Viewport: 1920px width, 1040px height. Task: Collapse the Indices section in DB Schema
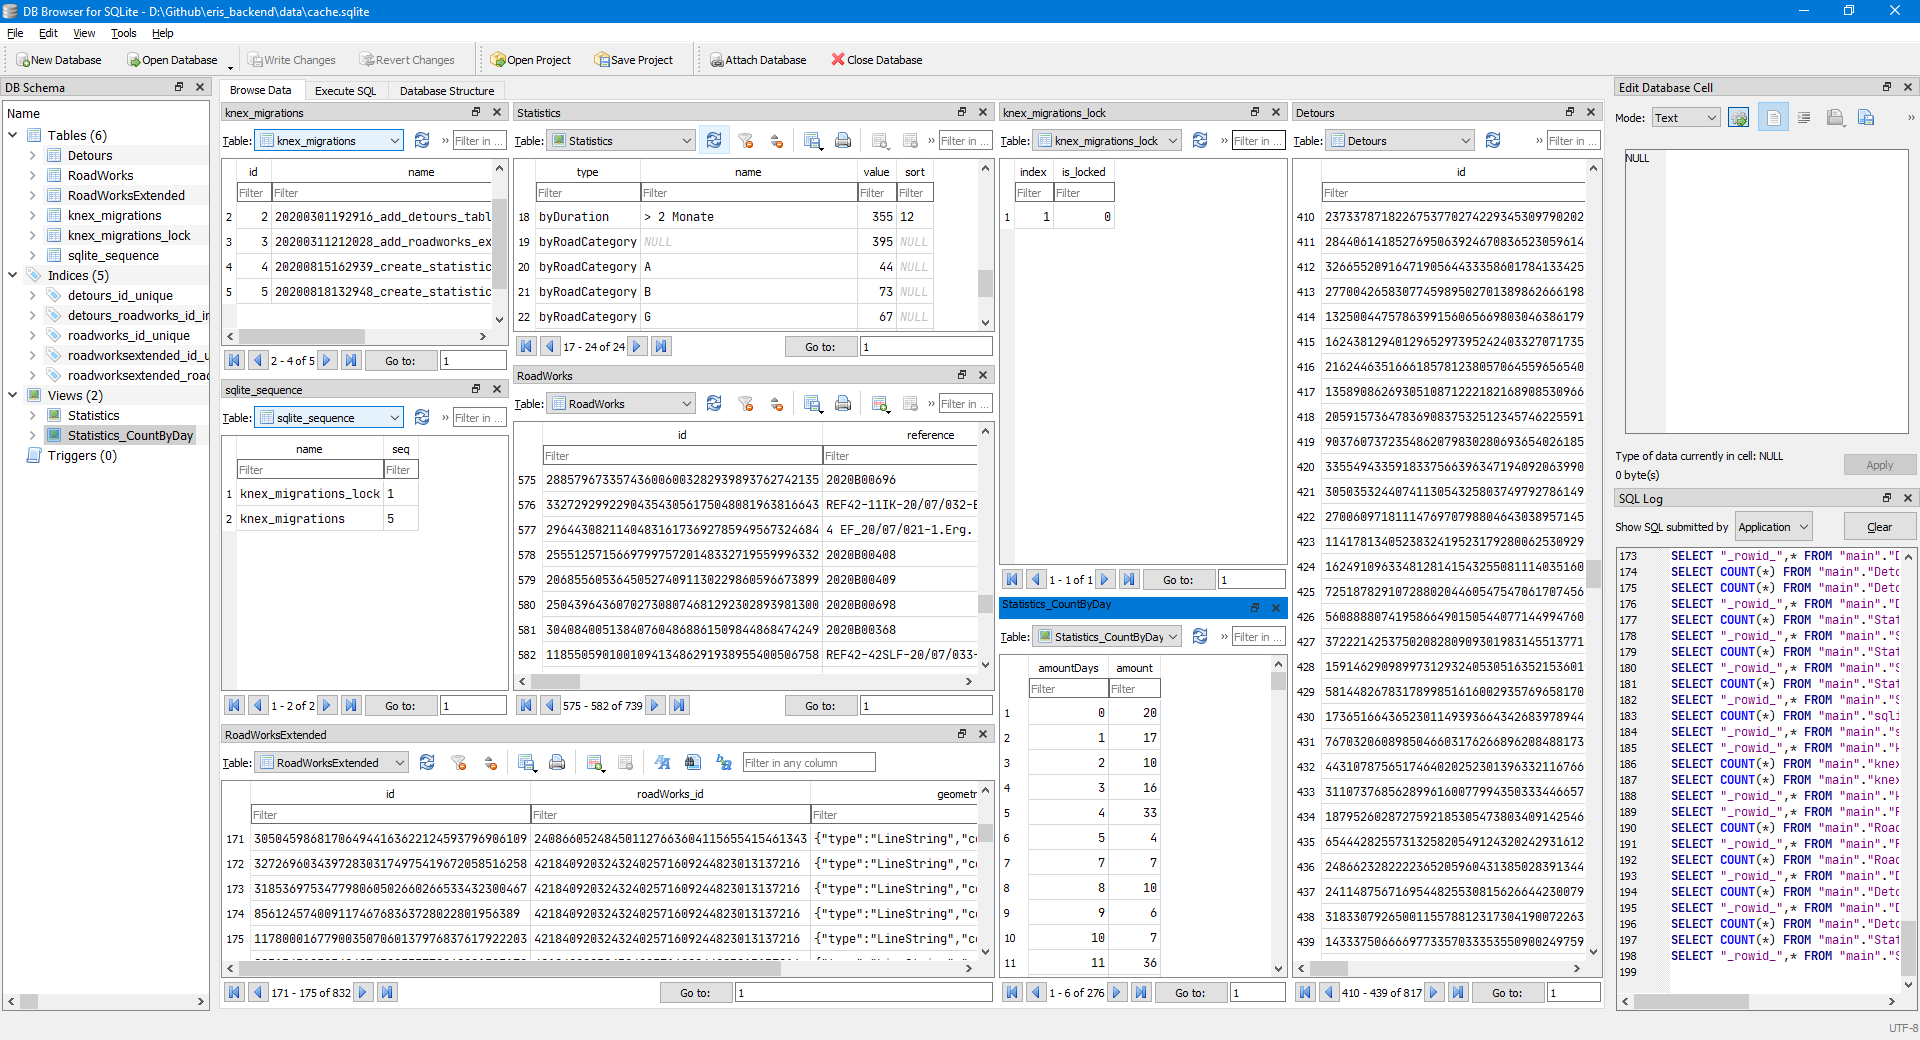[x=13, y=275]
